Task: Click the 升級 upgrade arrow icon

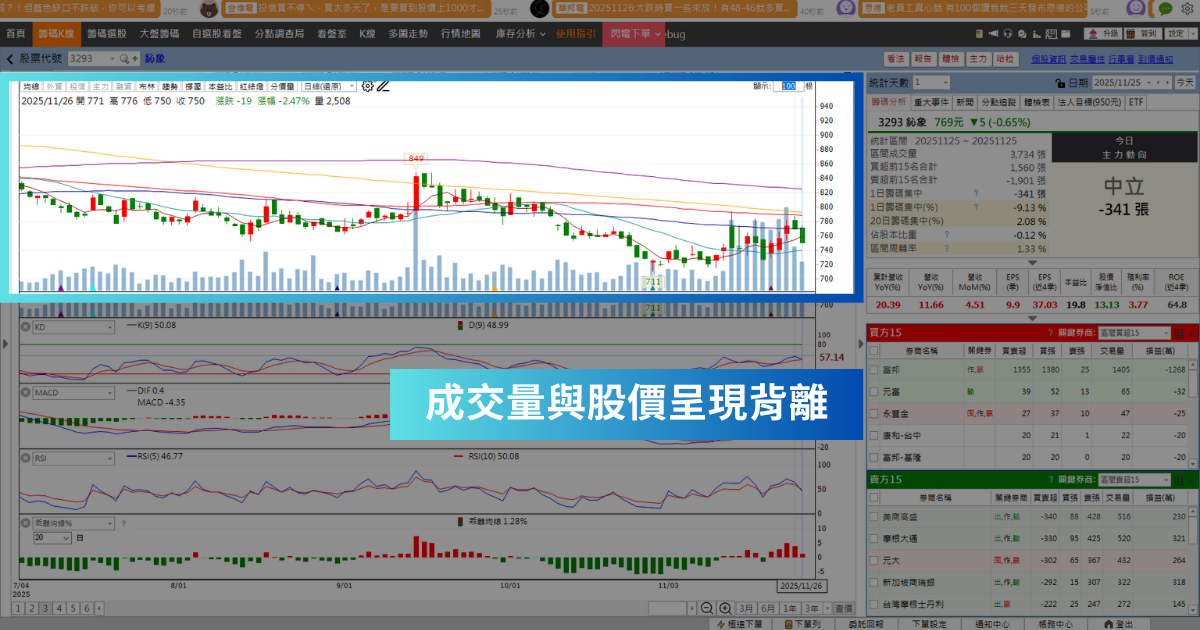Action: coord(1093,33)
